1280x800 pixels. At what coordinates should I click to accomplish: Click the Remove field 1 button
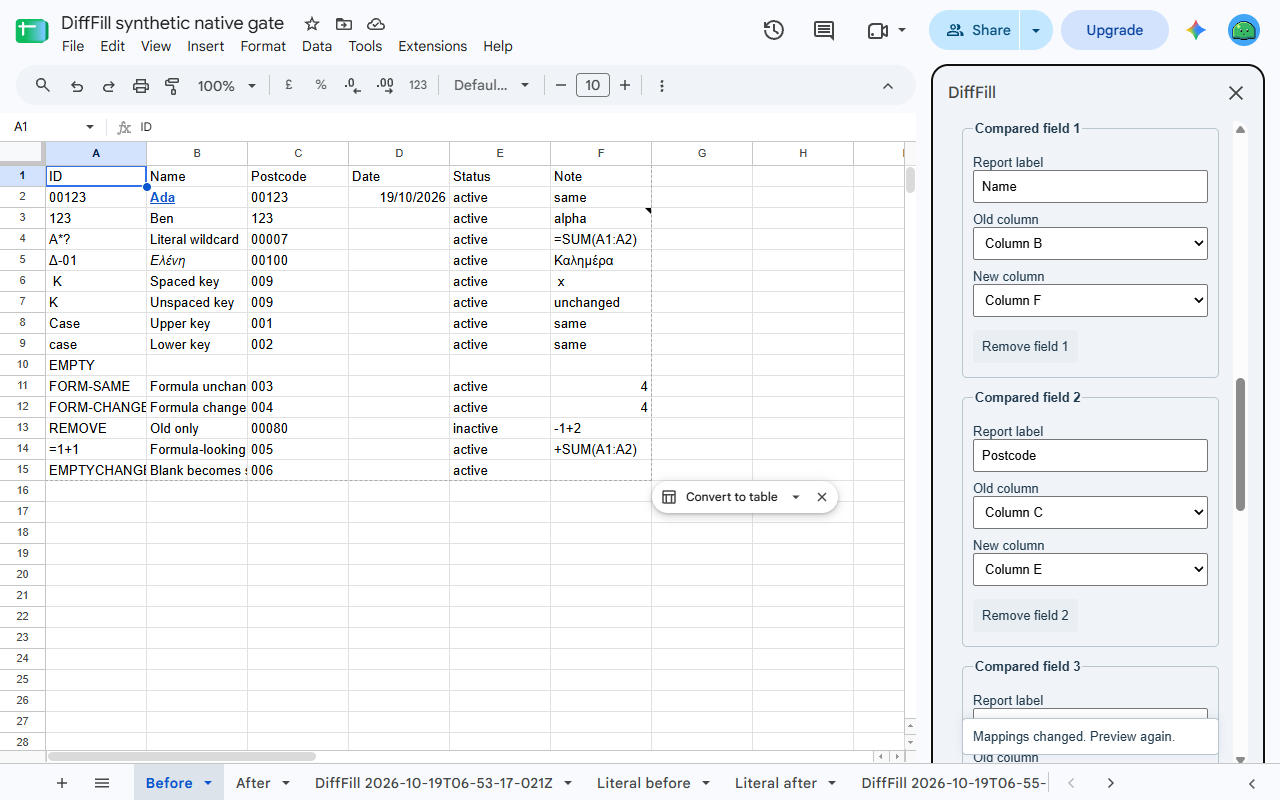(x=1025, y=346)
